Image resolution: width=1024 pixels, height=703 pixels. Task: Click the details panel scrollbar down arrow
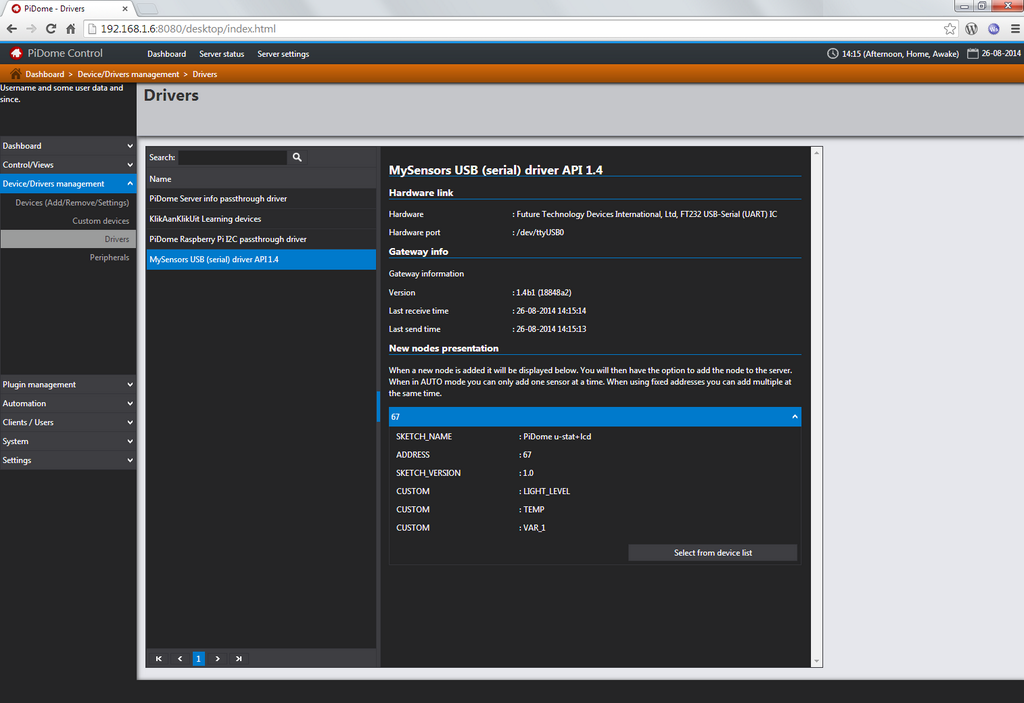point(816,661)
